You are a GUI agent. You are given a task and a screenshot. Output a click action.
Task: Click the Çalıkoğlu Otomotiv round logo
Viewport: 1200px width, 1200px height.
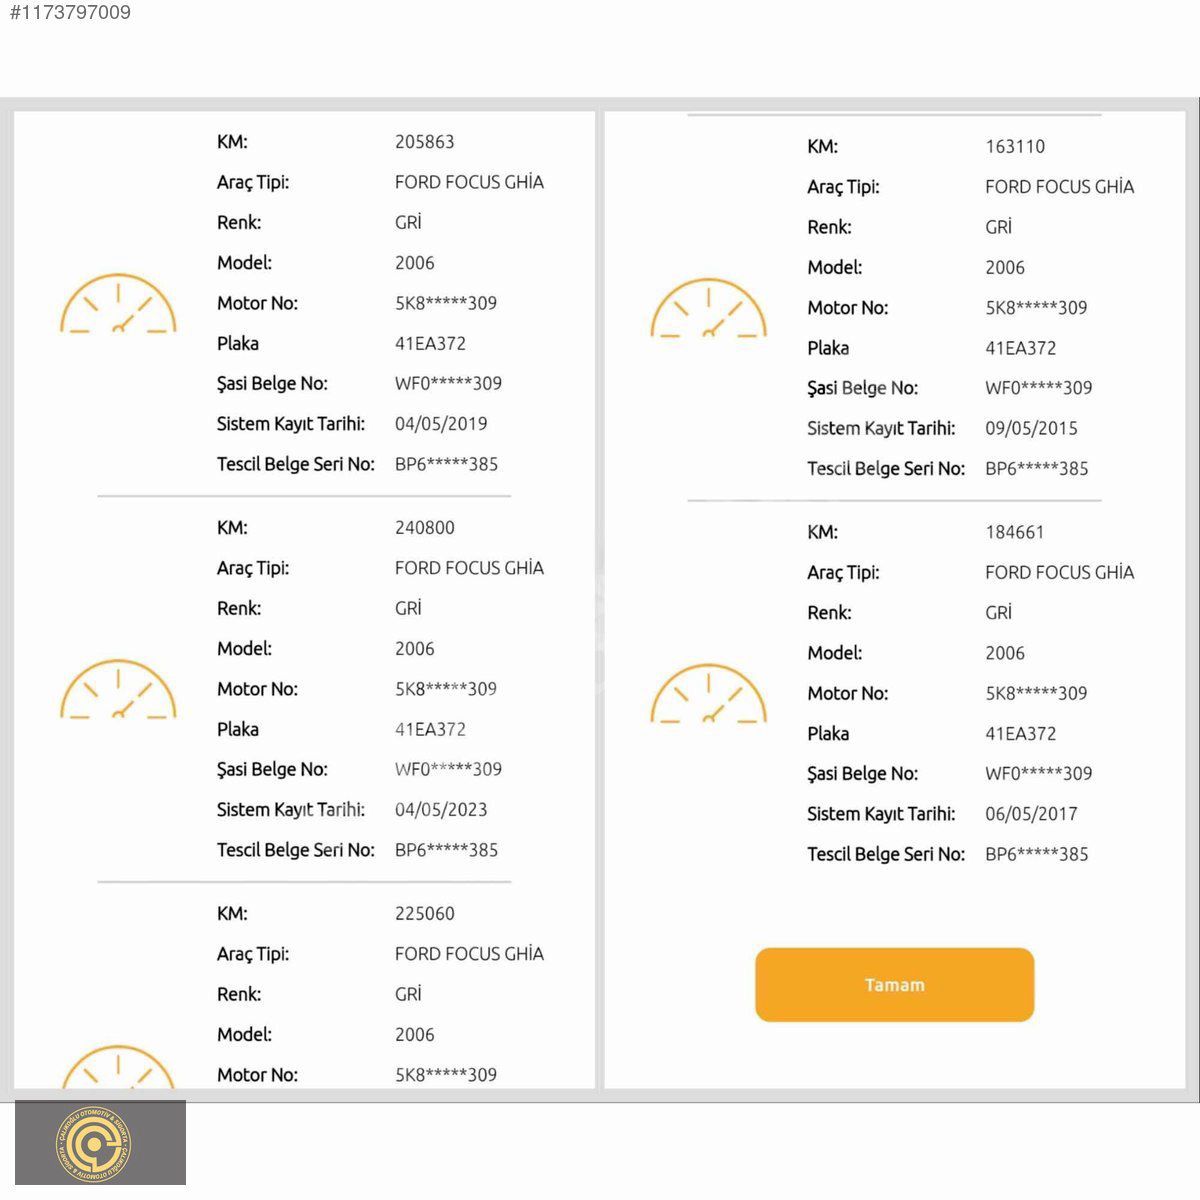coord(94,1144)
